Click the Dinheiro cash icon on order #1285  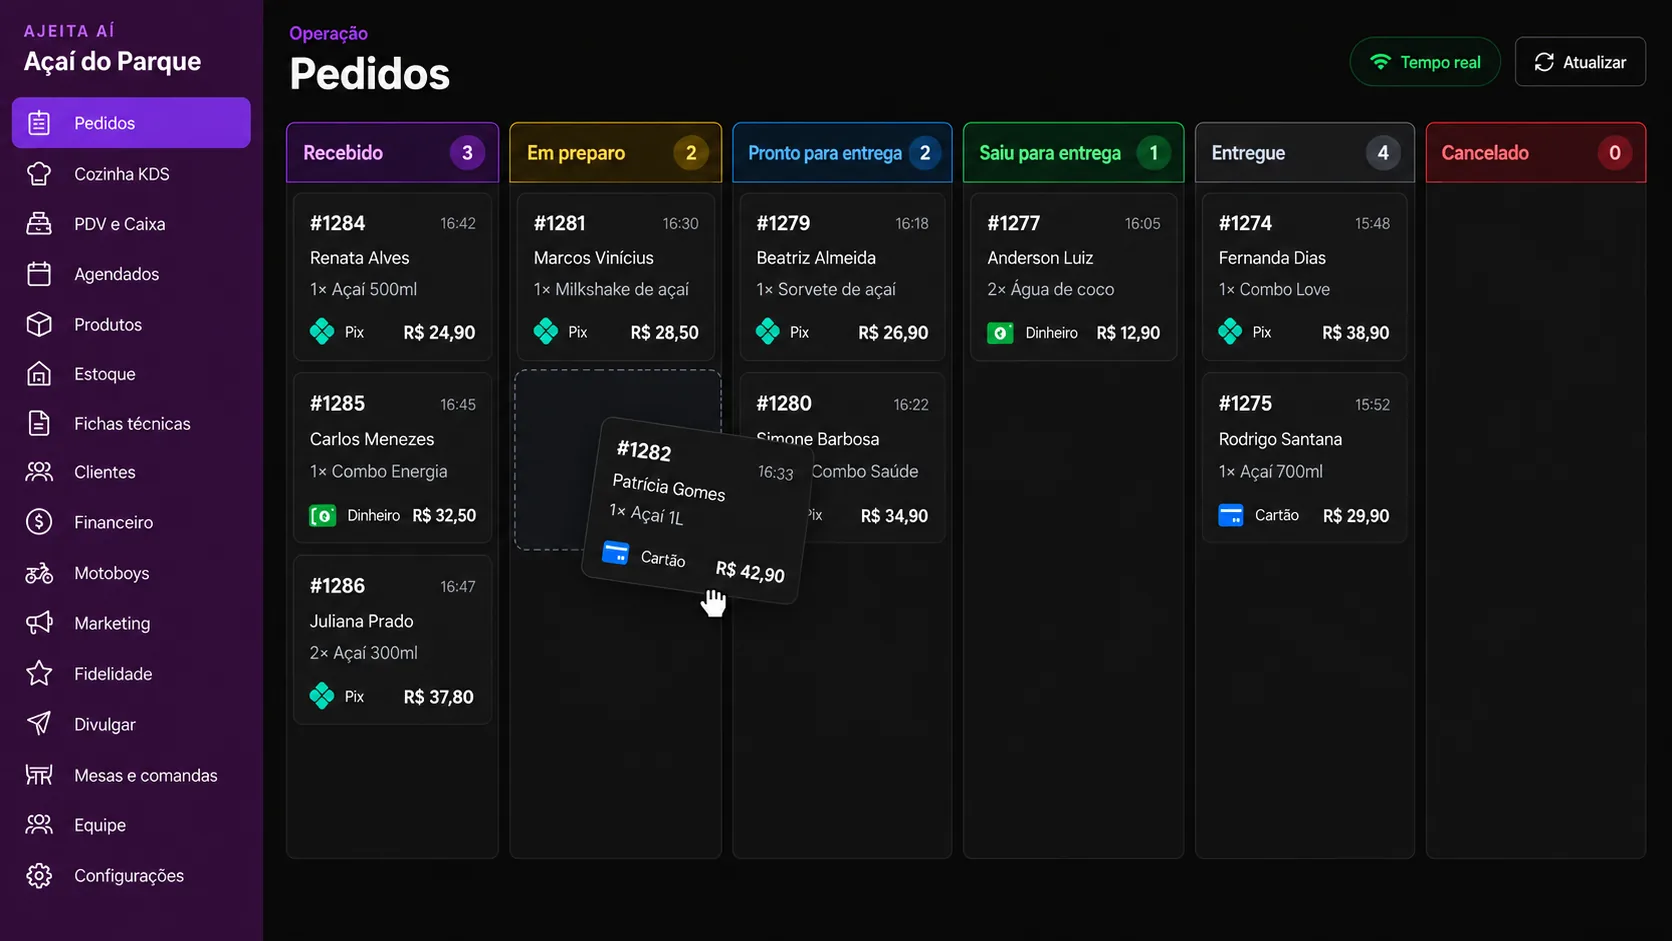point(322,516)
